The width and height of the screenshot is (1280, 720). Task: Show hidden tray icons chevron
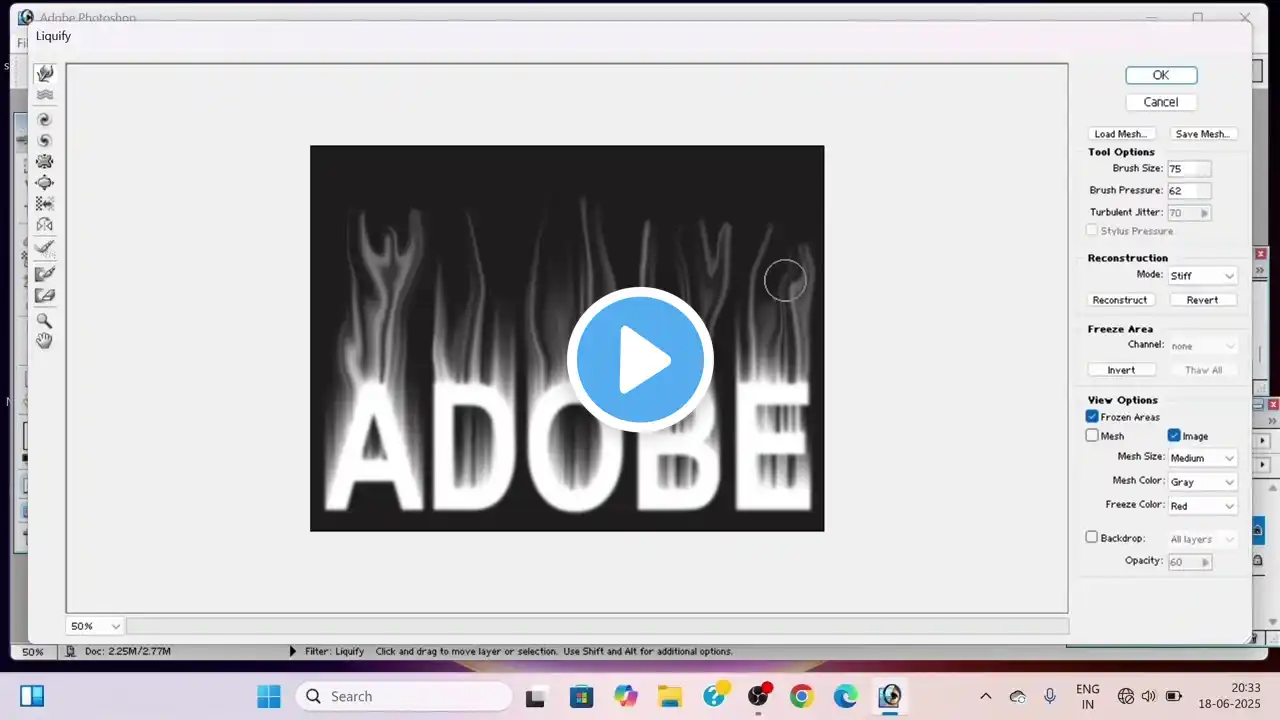(x=985, y=696)
